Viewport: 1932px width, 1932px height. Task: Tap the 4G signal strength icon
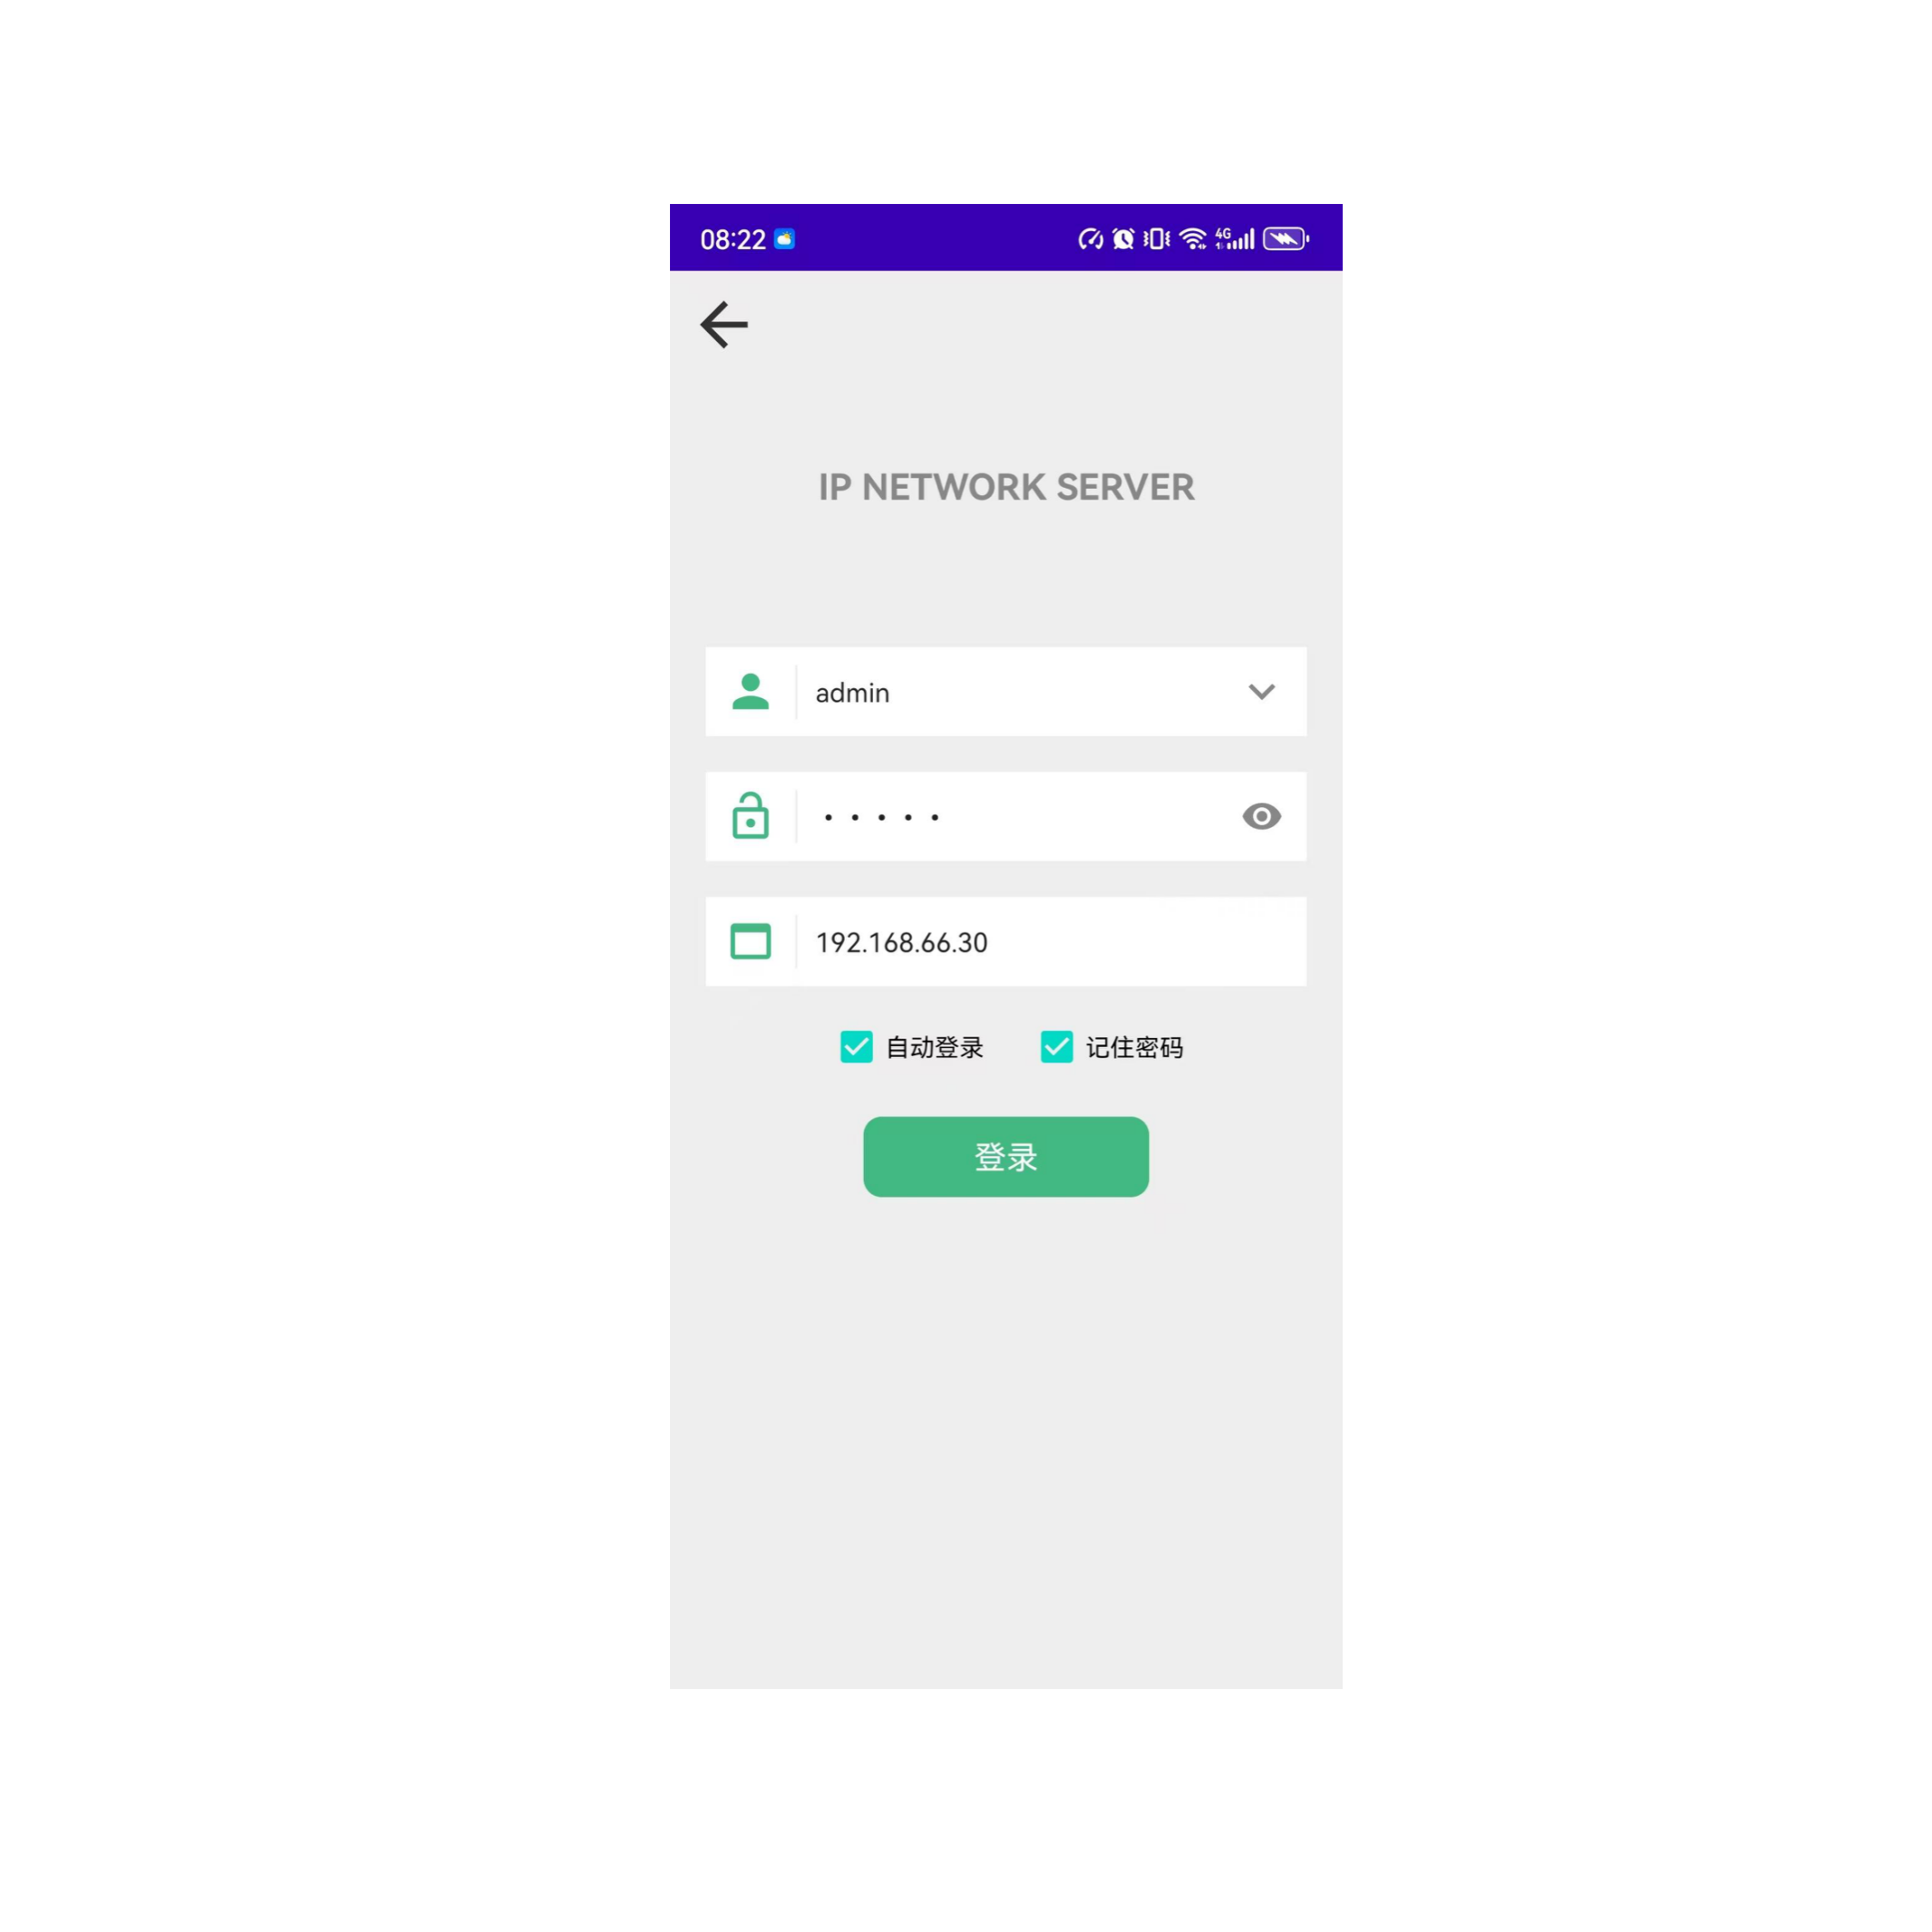(1235, 239)
